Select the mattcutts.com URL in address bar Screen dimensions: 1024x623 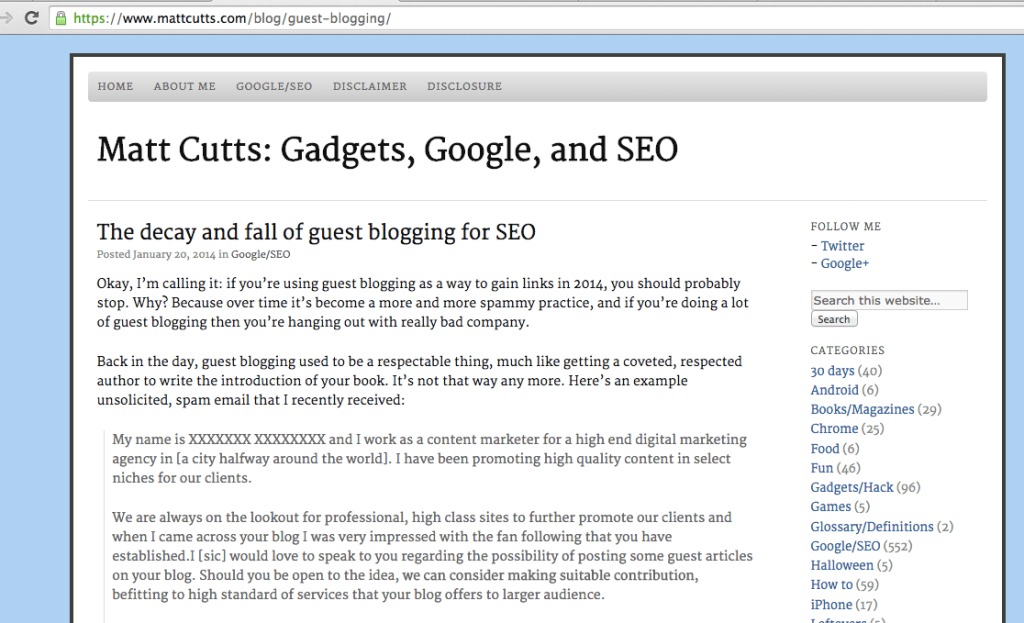[232, 18]
